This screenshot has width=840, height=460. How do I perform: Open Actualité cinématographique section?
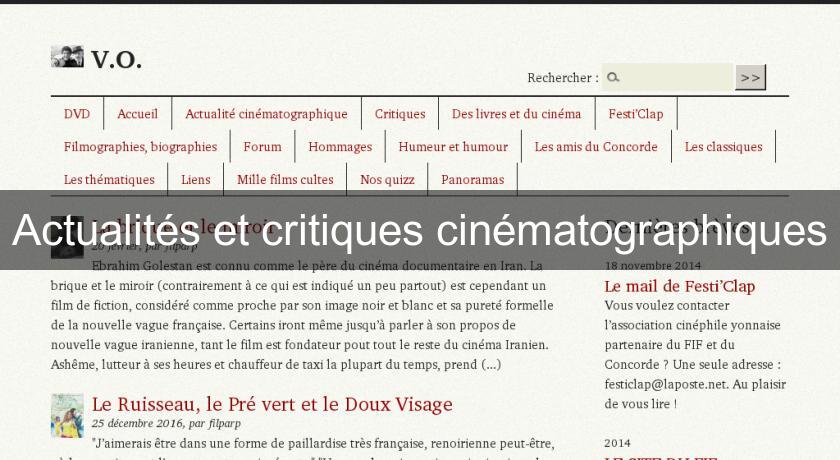pos(266,114)
